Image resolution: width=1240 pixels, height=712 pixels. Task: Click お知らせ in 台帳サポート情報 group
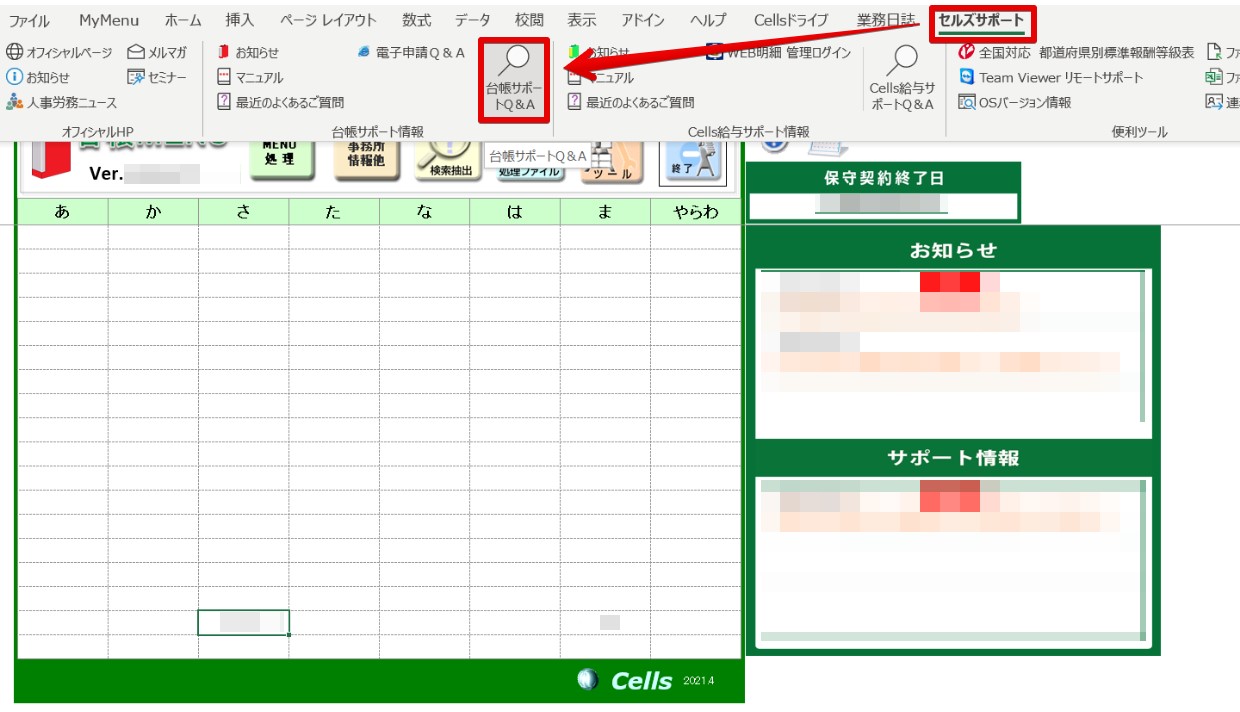pyautogui.click(x=248, y=52)
